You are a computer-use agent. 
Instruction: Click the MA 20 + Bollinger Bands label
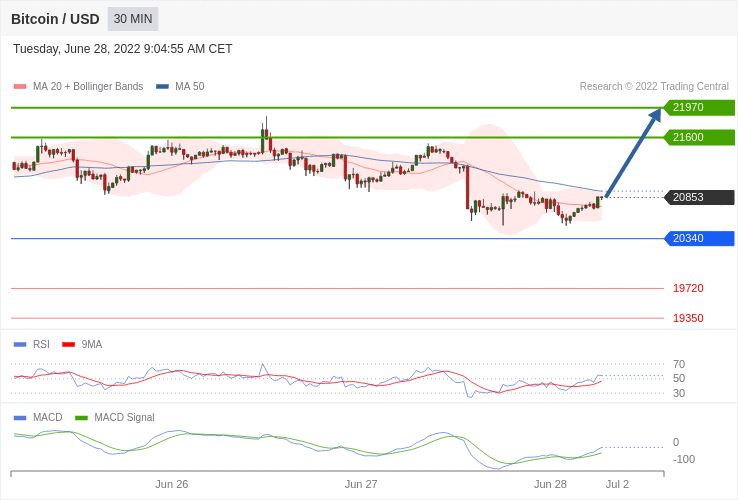pos(88,87)
